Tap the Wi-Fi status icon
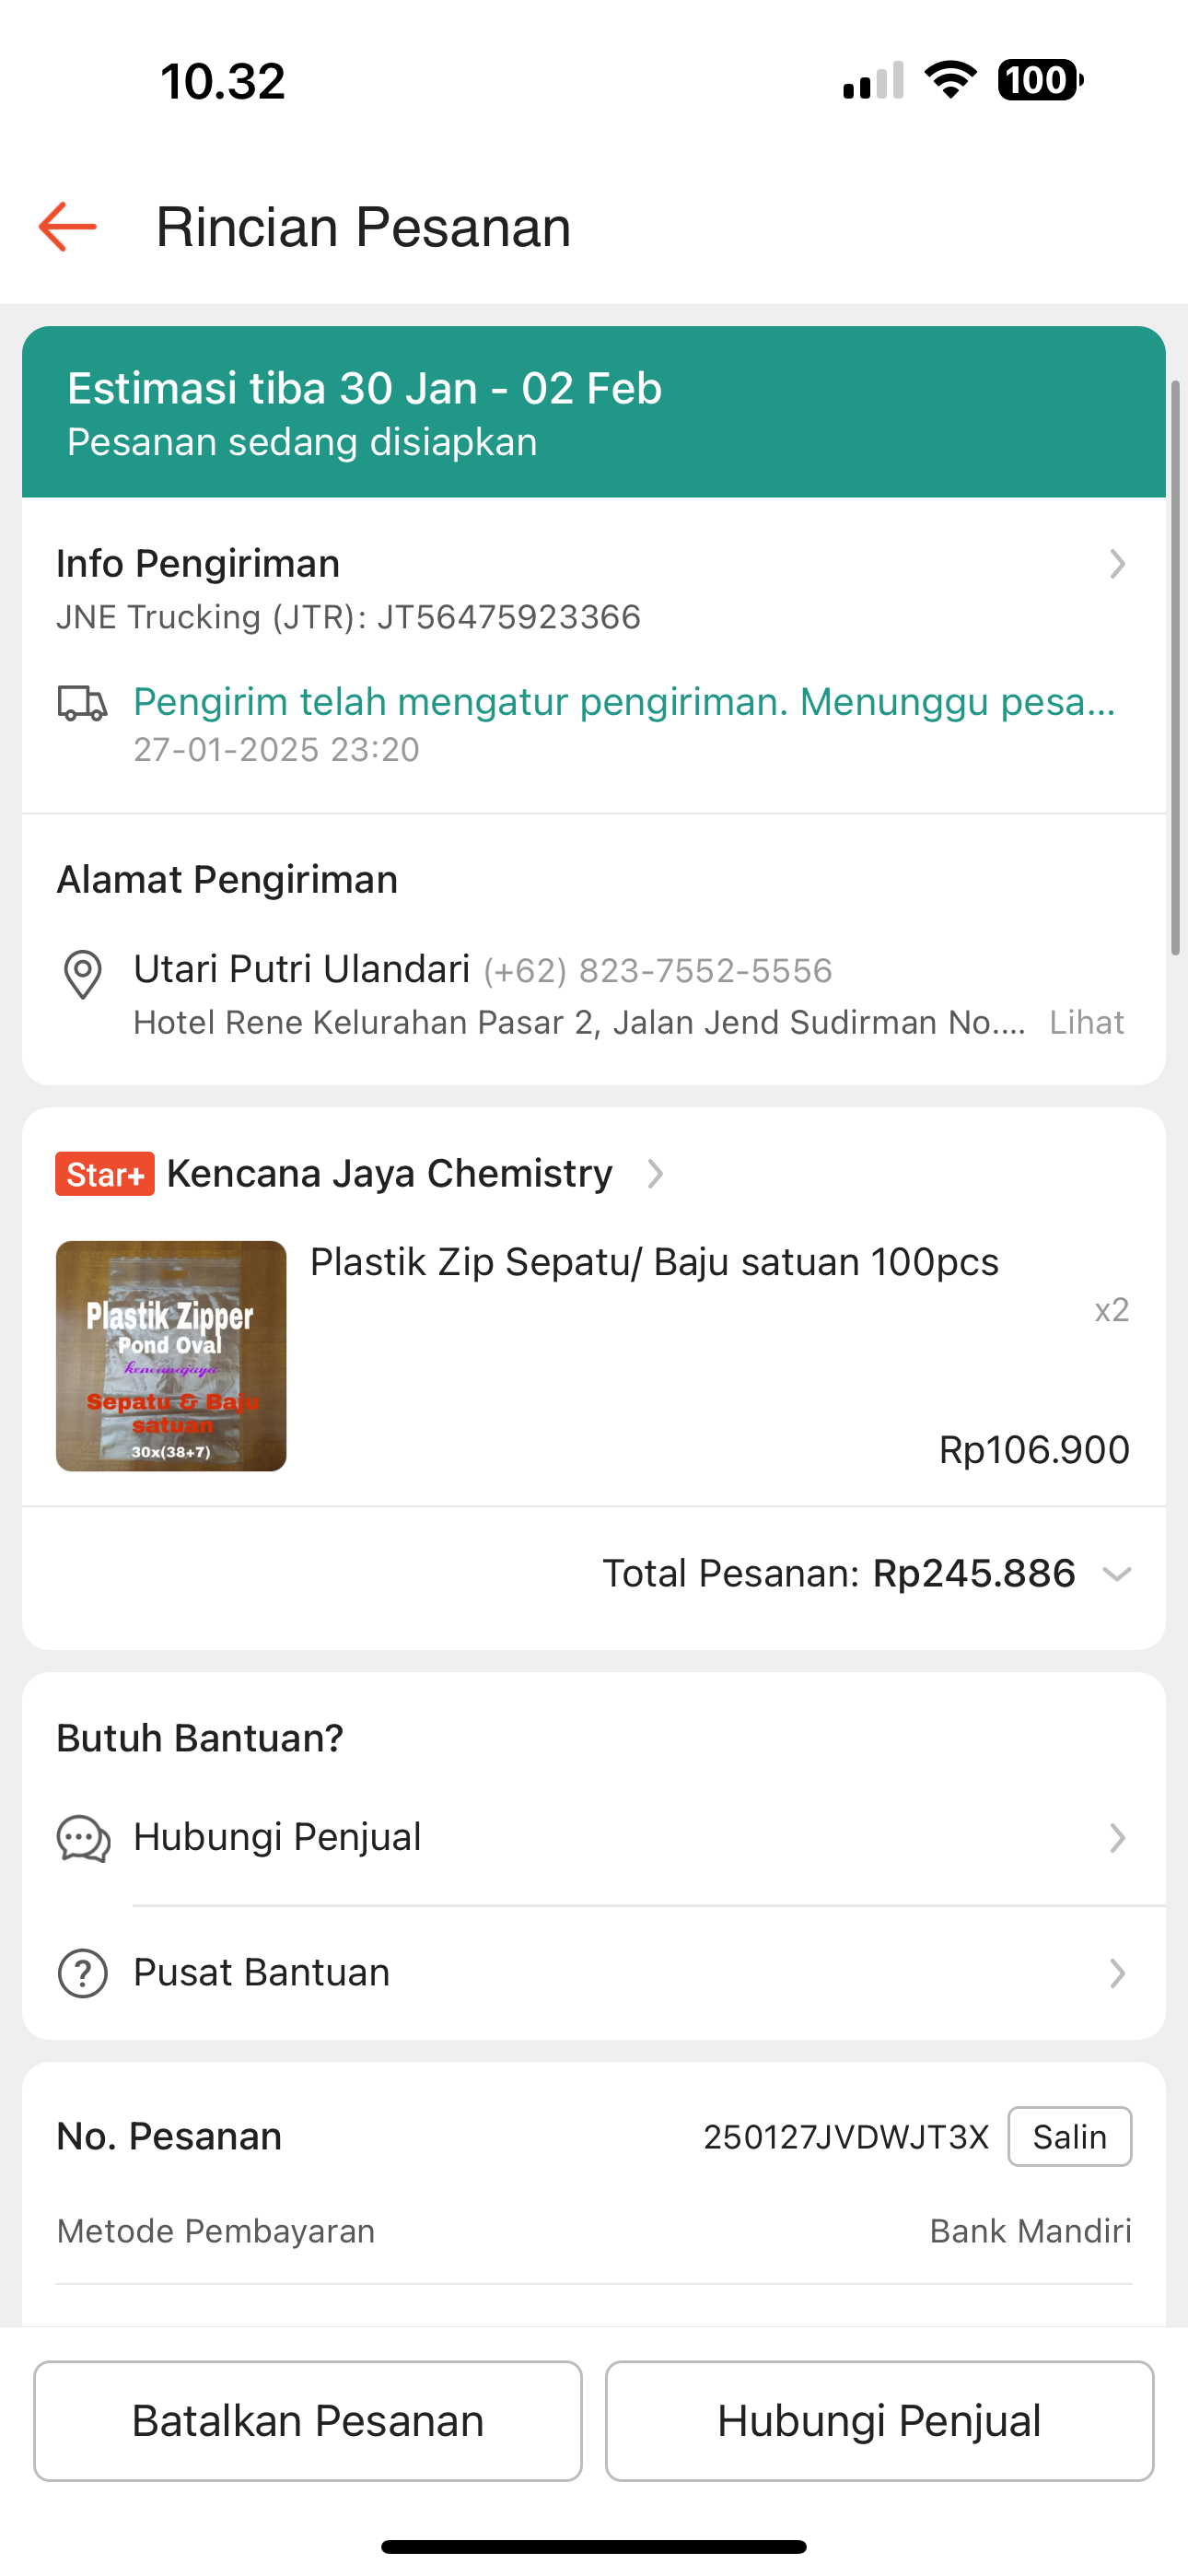This screenshot has height=2576, width=1188. (x=950, y=80)
